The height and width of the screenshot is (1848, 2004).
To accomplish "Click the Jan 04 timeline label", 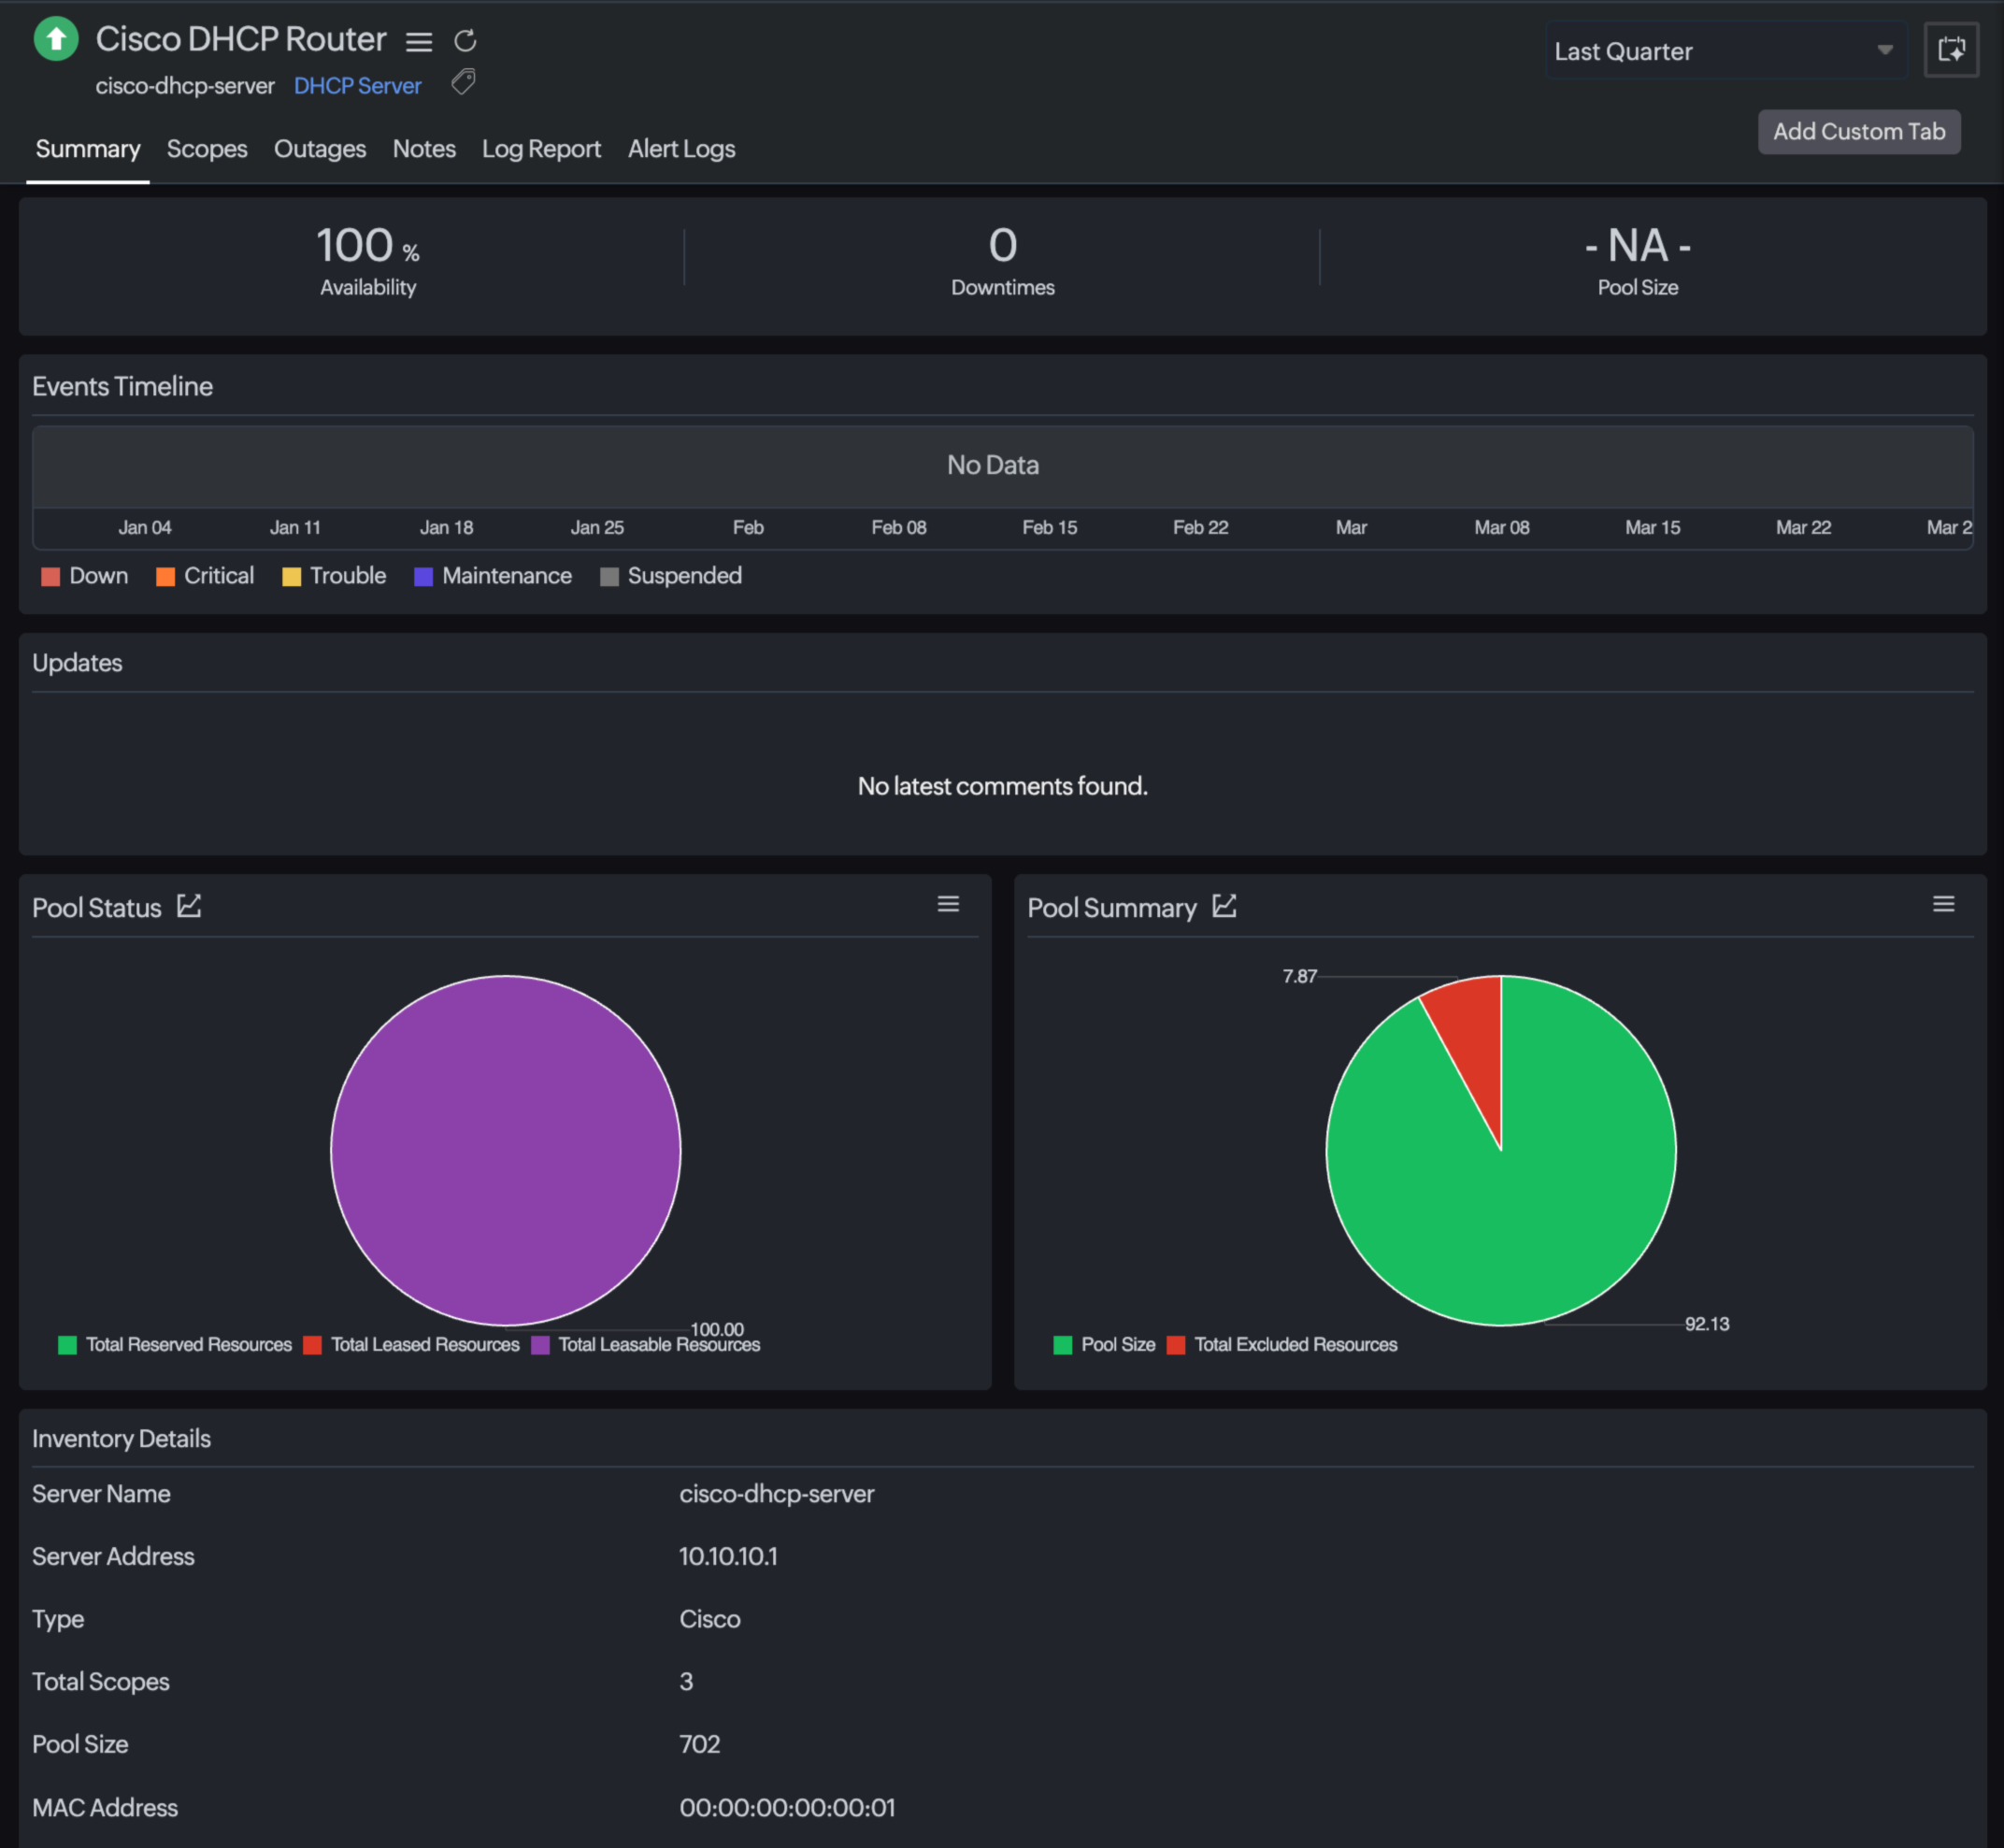I will (x=145, y=527).
